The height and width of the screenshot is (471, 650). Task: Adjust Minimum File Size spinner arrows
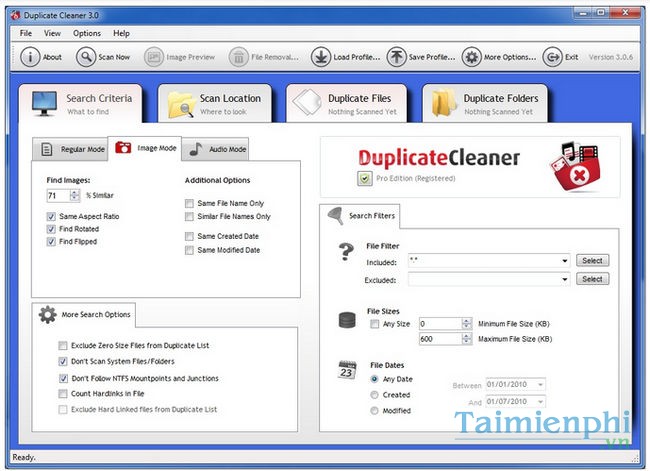[x=467, y=323]
